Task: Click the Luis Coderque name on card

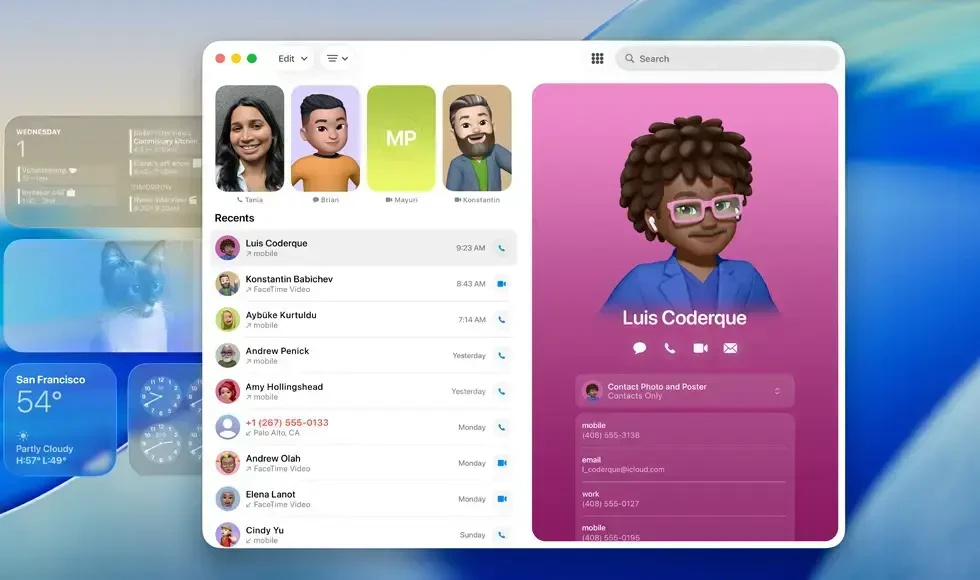Action: pyautogui.click(x=684, y=318)
